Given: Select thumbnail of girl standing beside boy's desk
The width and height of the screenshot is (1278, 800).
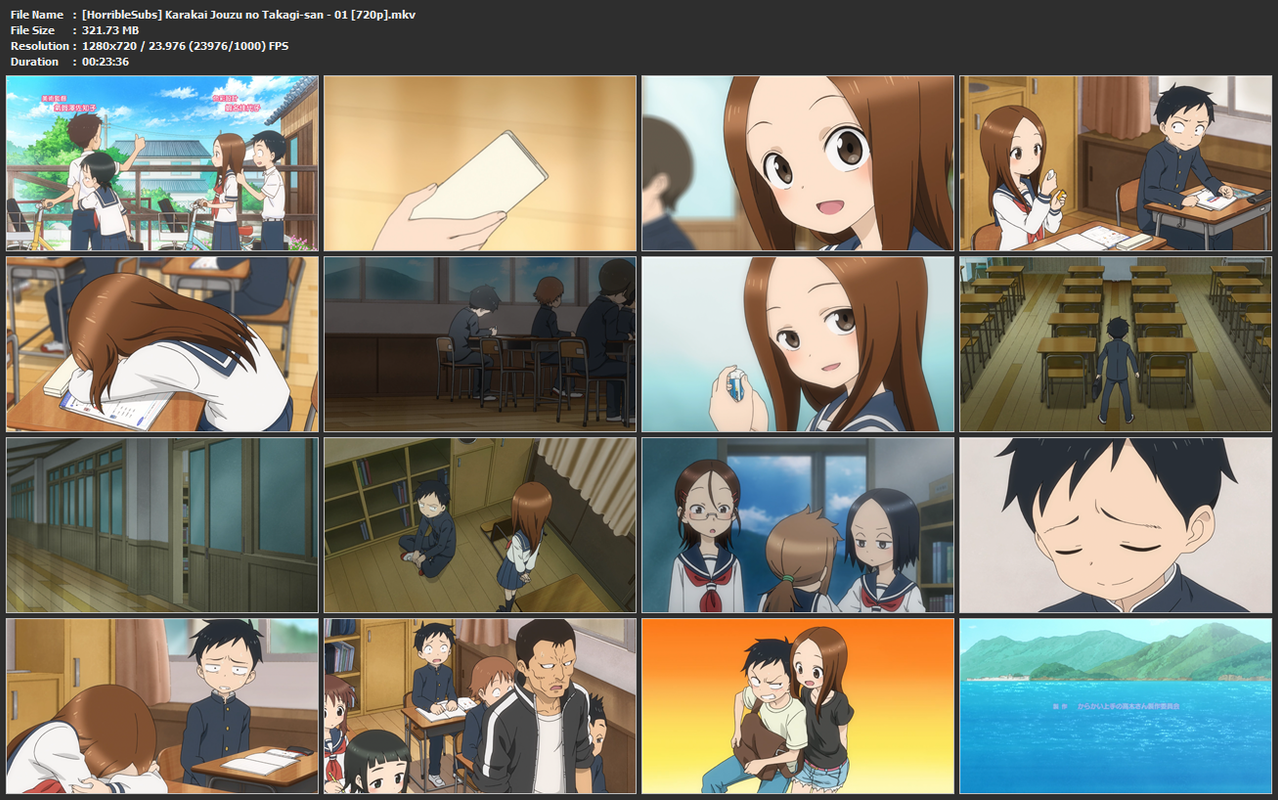Looking at the screenshot, I should point(1116,163).
